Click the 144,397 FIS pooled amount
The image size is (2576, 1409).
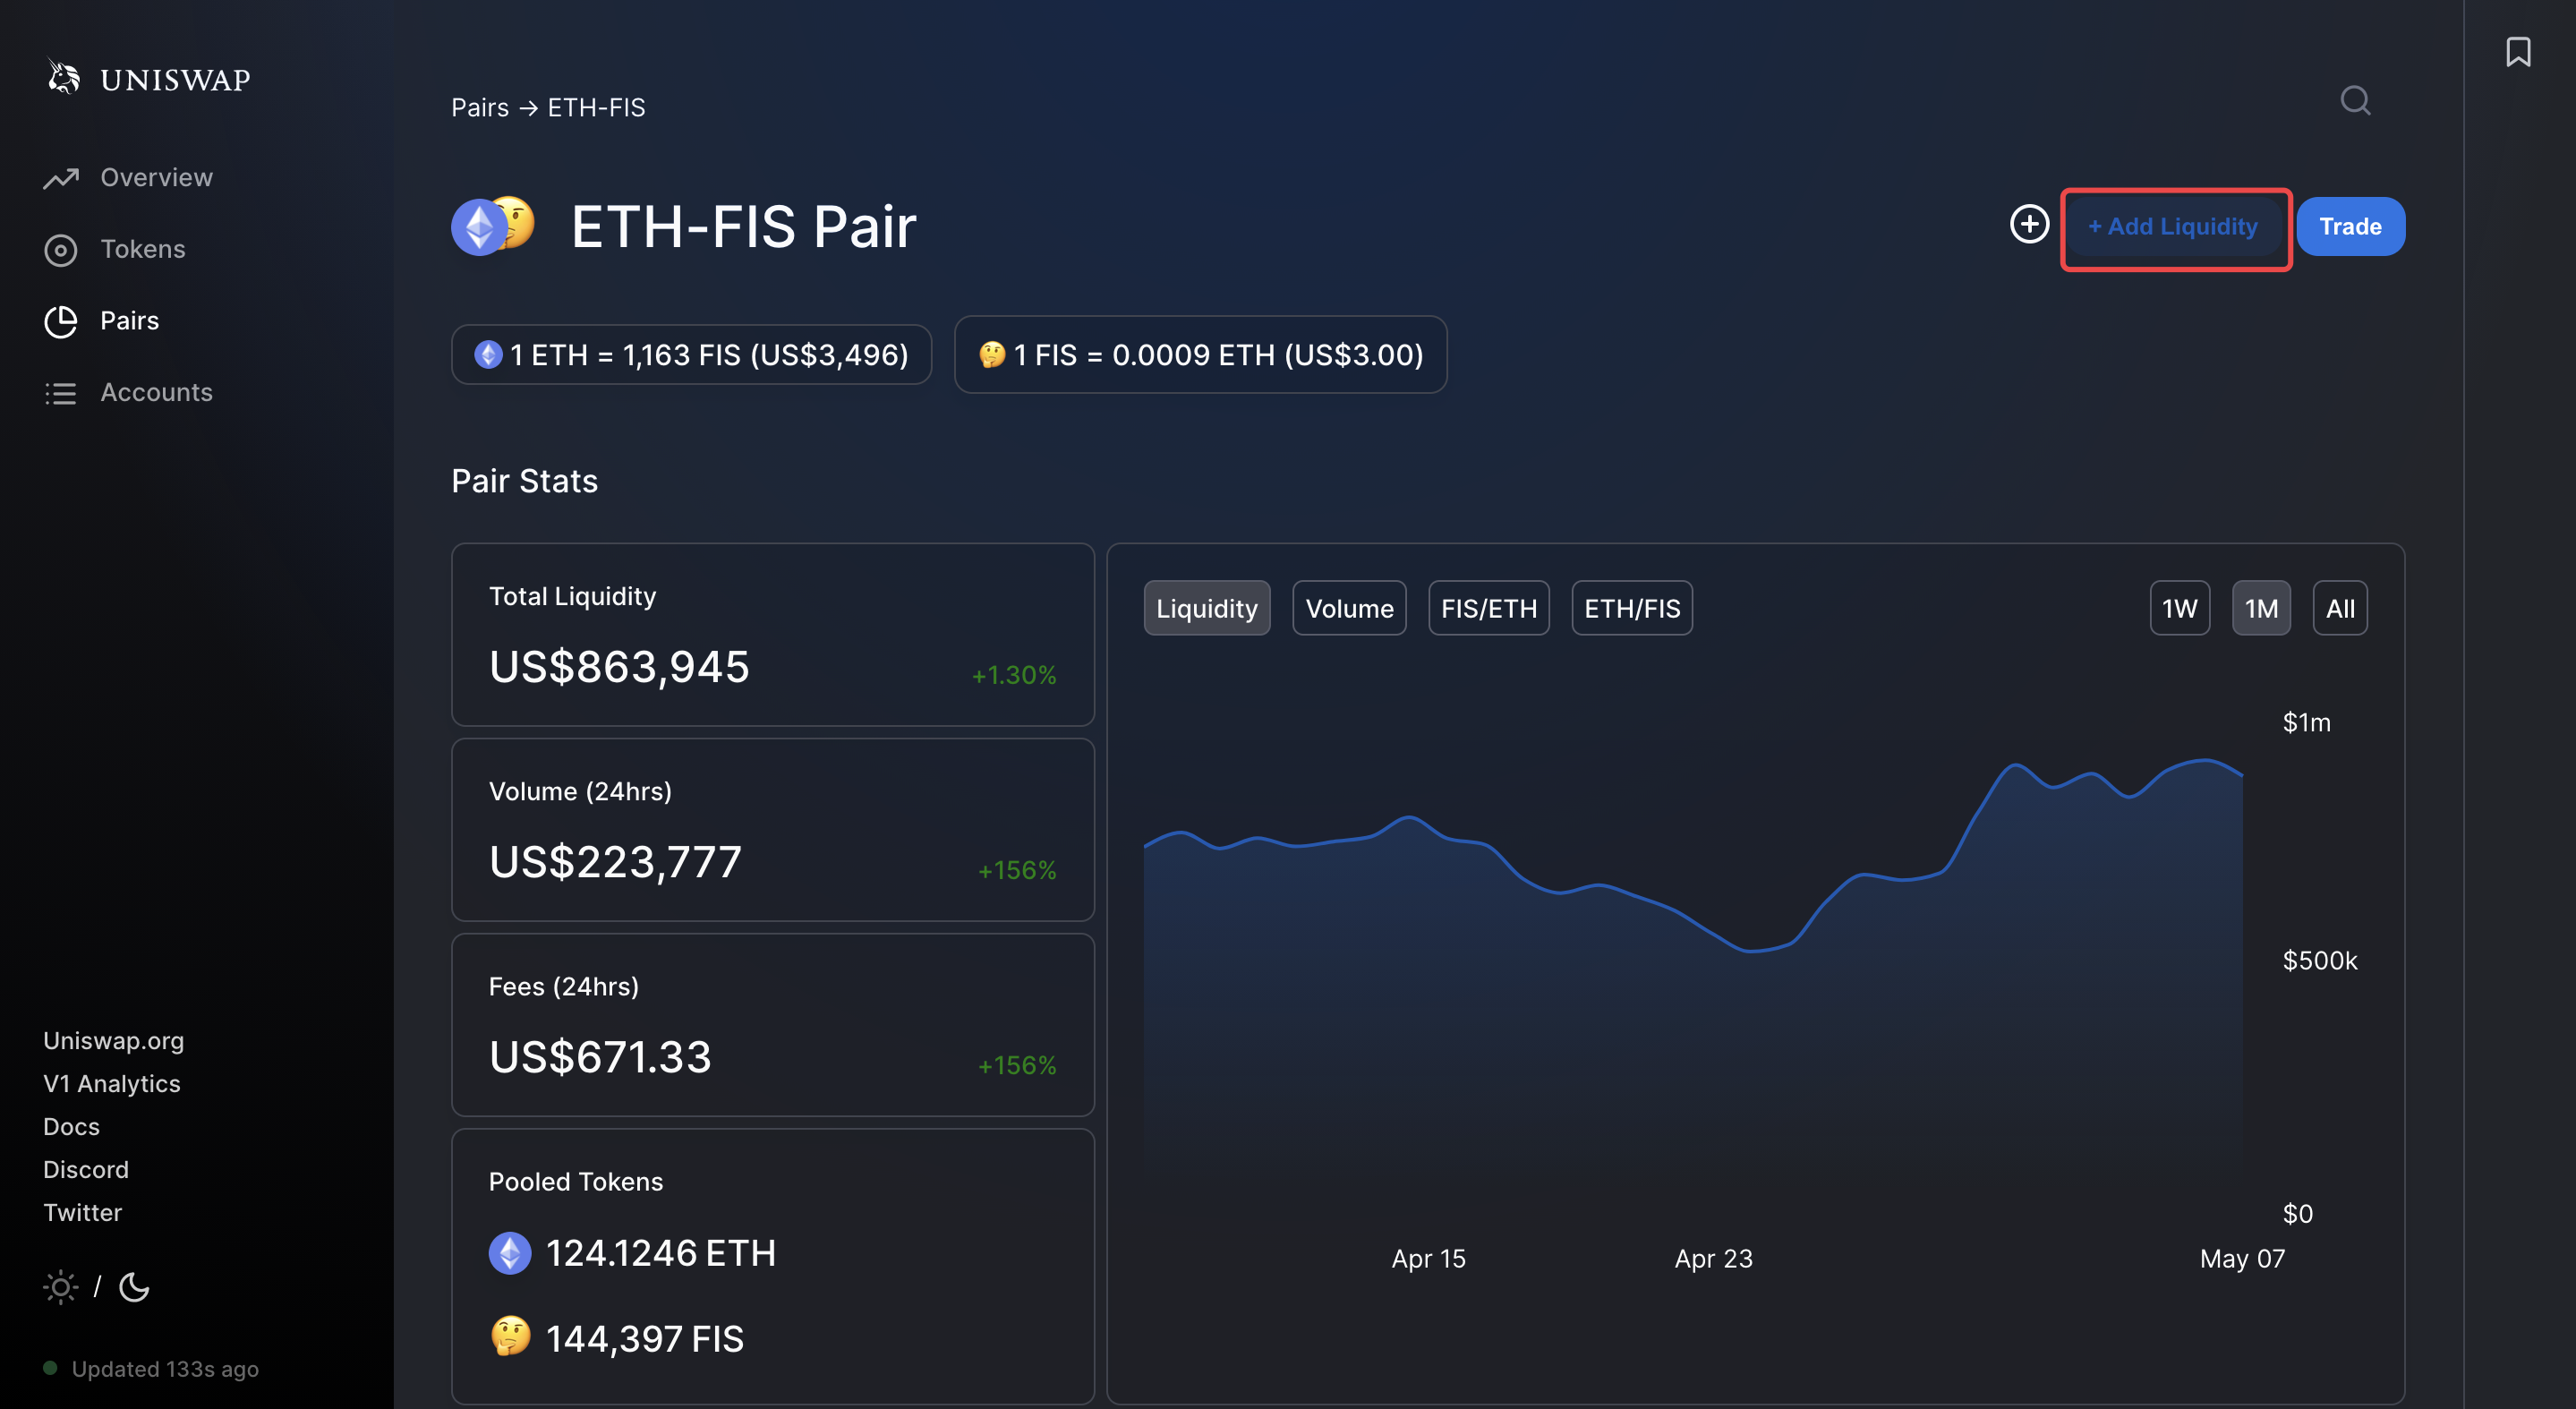pyautogui.click(x=645, y=1340)
